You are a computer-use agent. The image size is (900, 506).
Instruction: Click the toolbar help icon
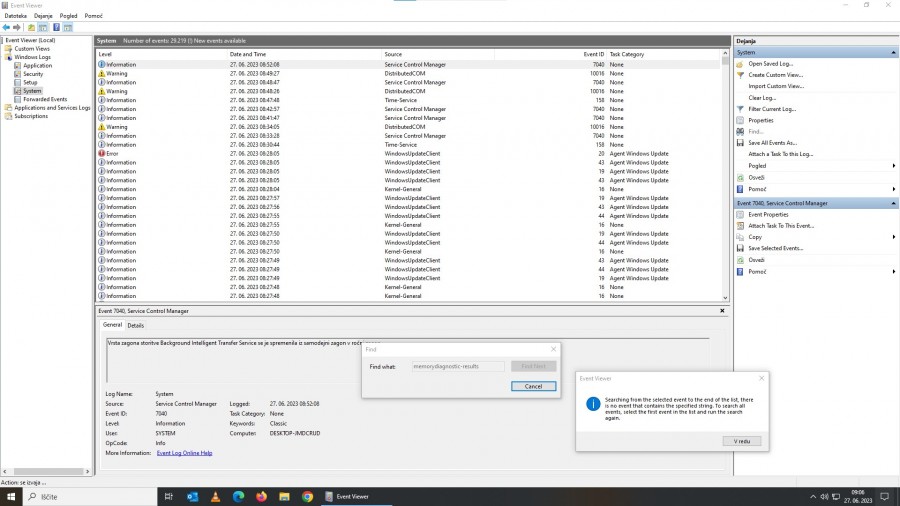click(x=56, y=27)
